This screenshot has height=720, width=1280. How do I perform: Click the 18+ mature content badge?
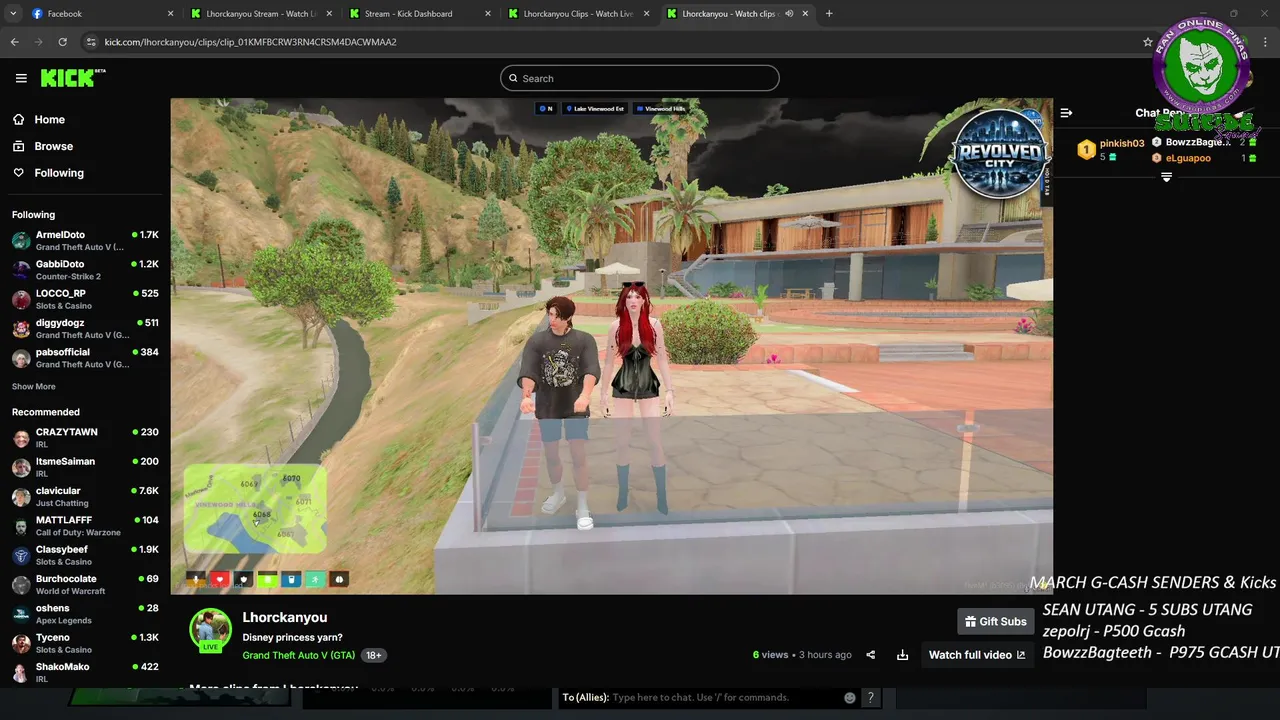tap(373, 655)
